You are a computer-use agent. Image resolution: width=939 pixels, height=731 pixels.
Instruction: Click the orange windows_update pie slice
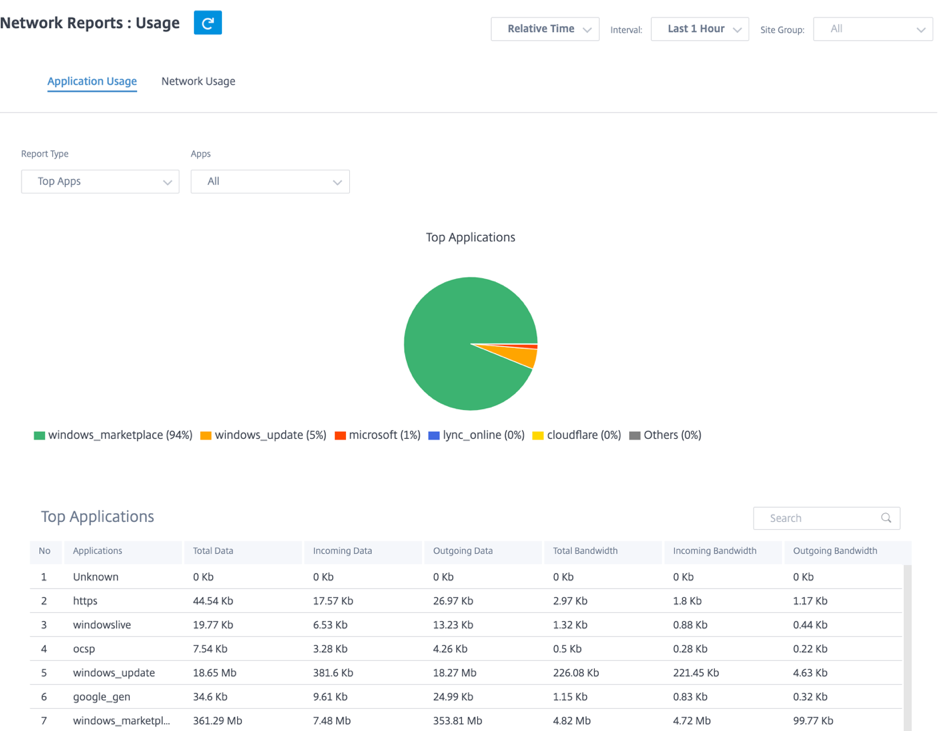pyautogui.click(x=522, y=356)
